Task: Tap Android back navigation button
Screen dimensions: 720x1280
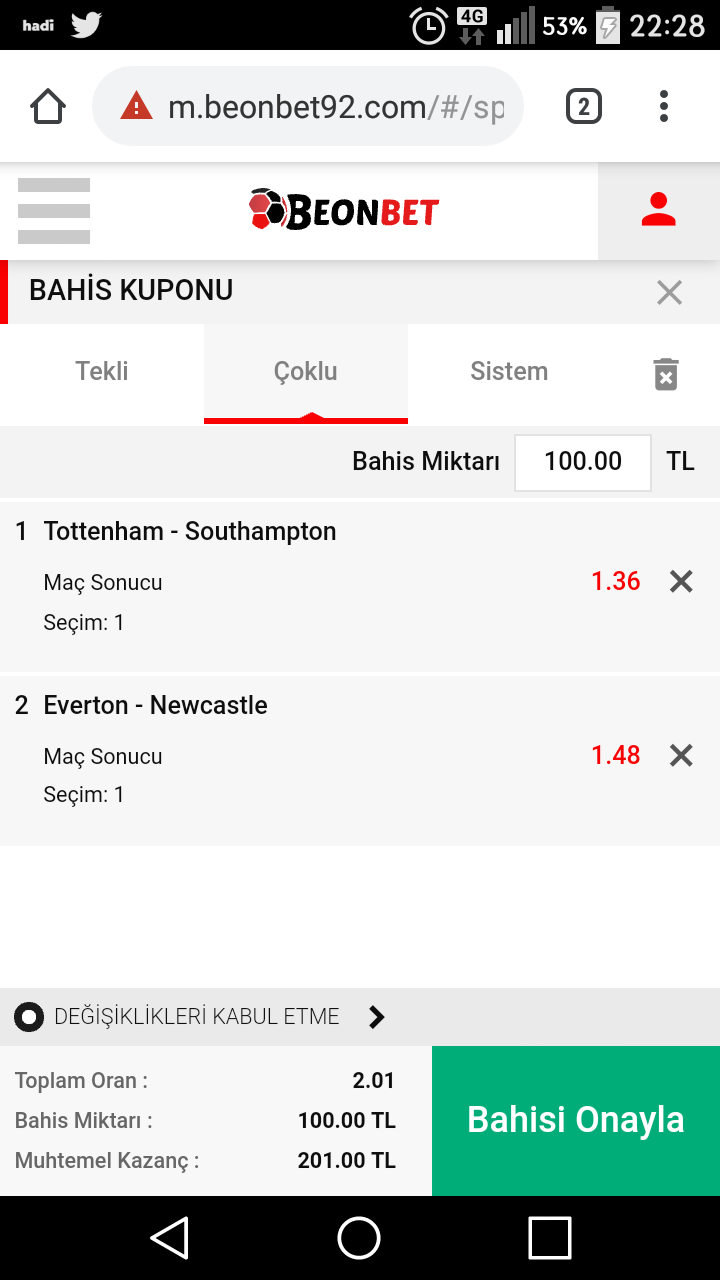Action: 170,1238
